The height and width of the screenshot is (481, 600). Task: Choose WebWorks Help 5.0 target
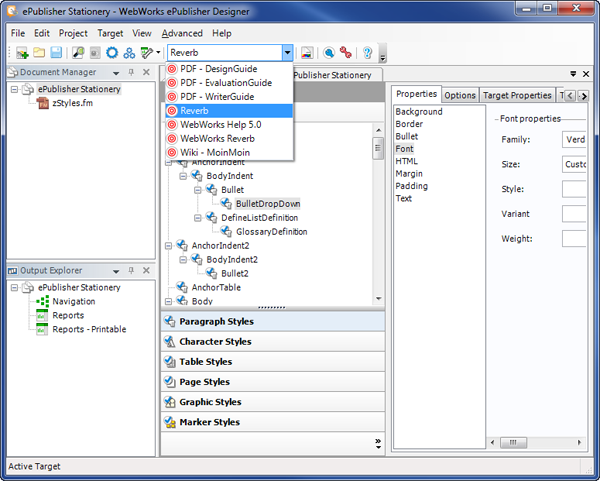(x=229, y=125)
